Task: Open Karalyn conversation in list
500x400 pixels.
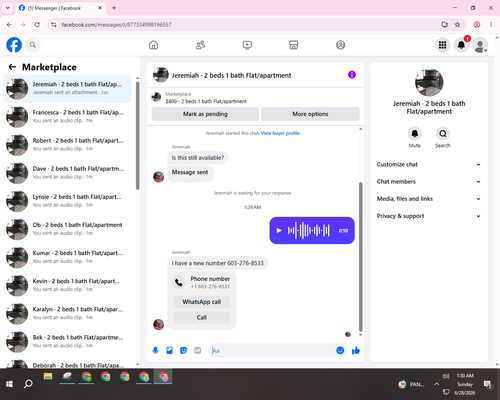Action: [x=67, y=314]
